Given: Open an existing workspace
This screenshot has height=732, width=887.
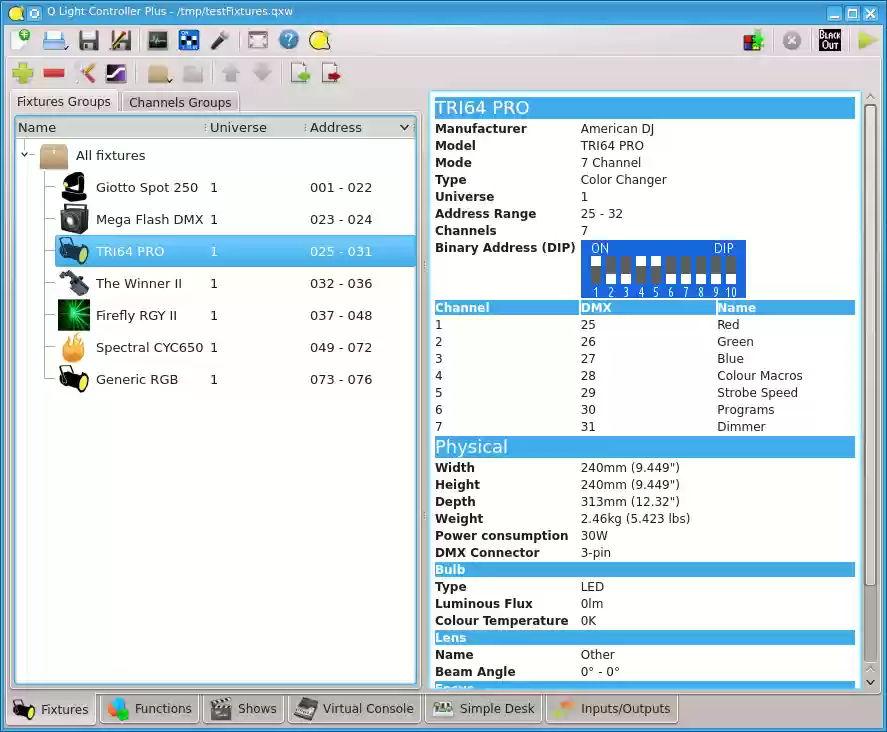Looking at the screenshot, I should 55,40.
